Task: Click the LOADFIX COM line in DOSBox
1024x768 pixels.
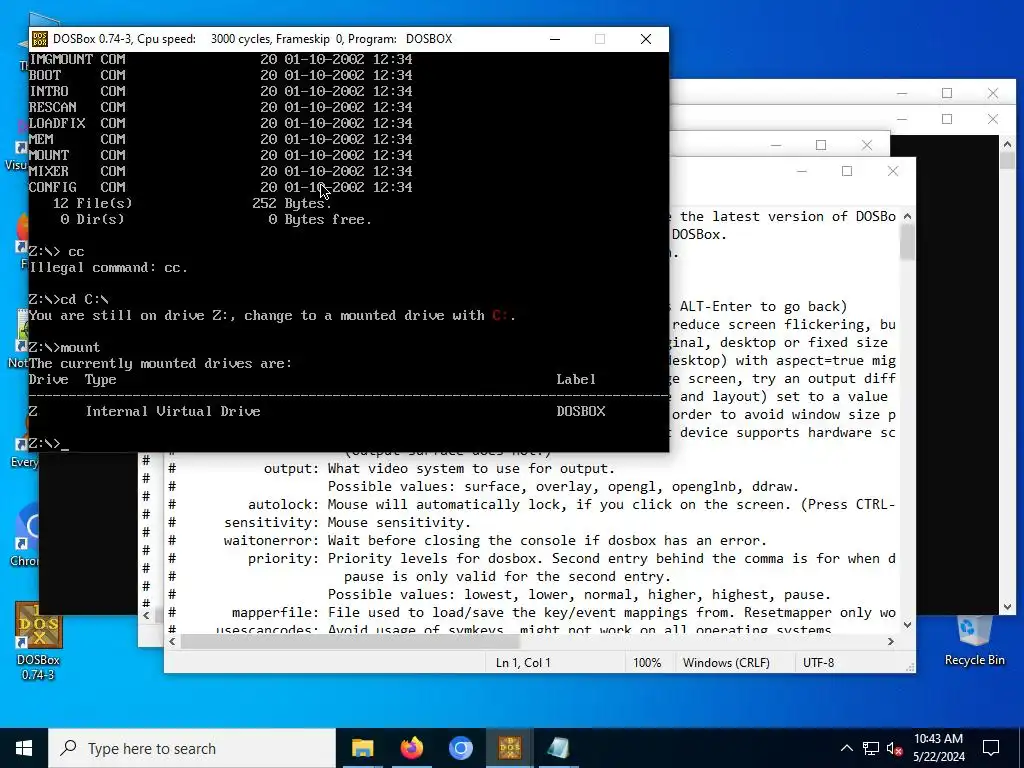Action: [x=221, y=123]
